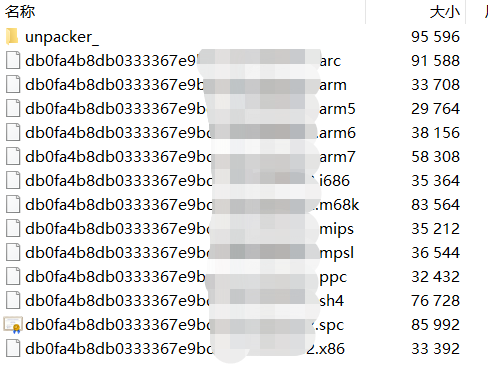Sort by the 名称 column header
The image size is (488, 386).
pos(20,12)
